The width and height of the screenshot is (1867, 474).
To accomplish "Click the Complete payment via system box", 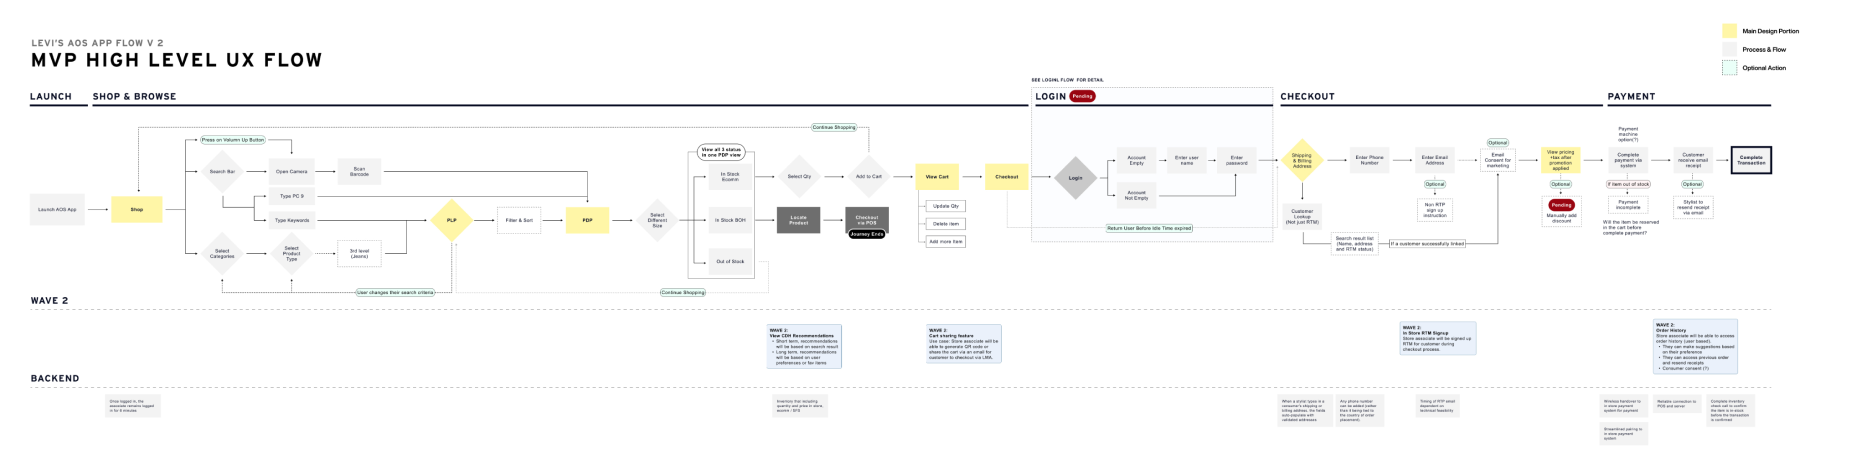I will [1629, 160].
